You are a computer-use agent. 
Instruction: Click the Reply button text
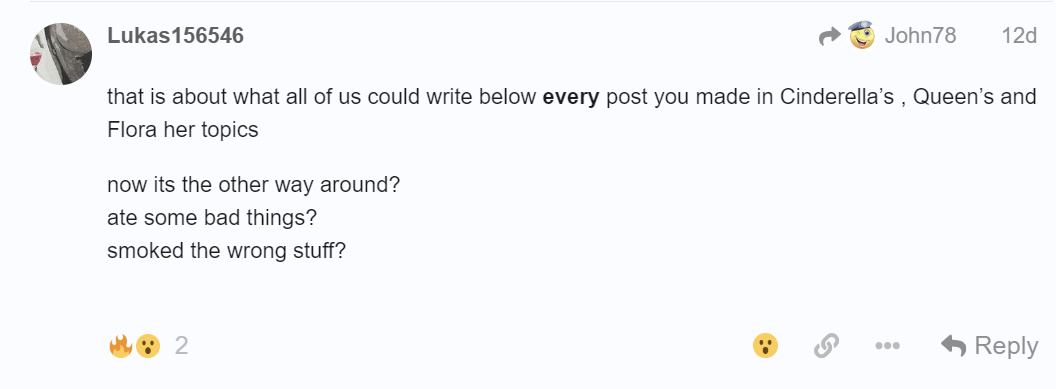1006,347
